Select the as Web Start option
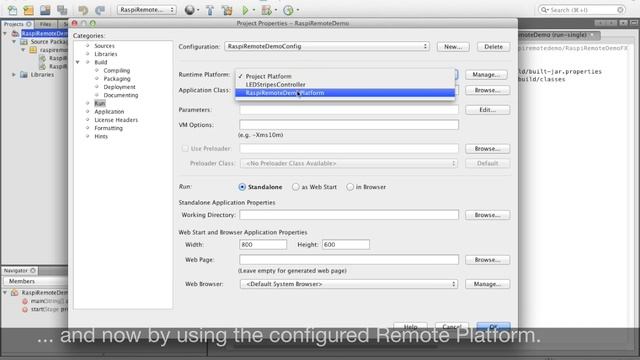This screenshot has width=640, height=360. tap(296, 187)
